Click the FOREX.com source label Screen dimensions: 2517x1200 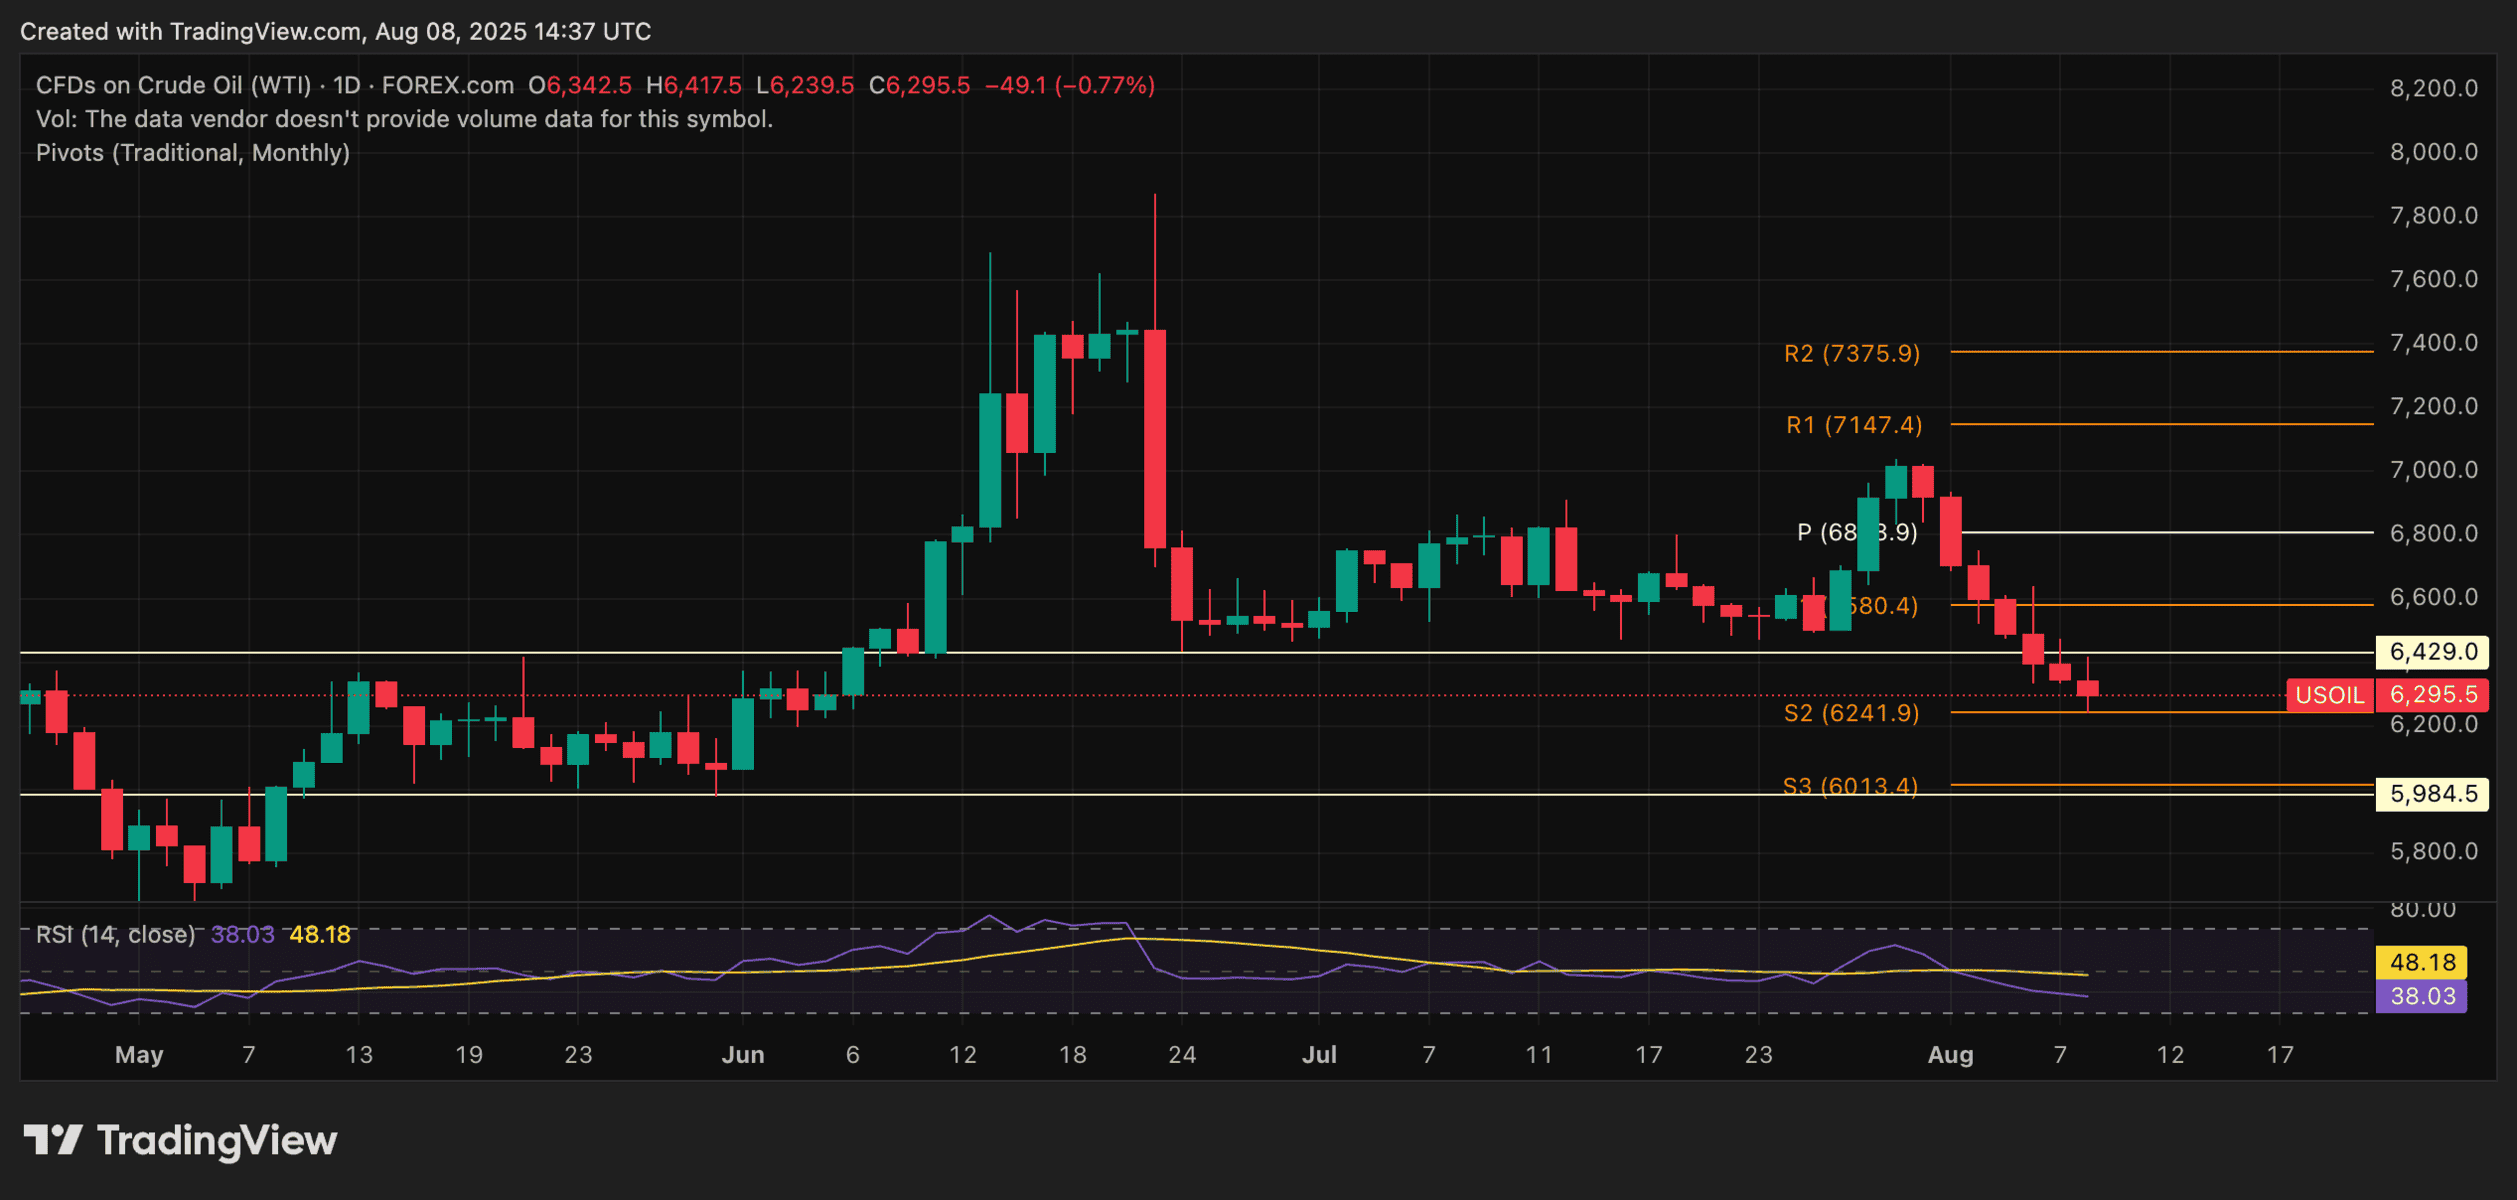pyautogui.click(x=448, y=85)
